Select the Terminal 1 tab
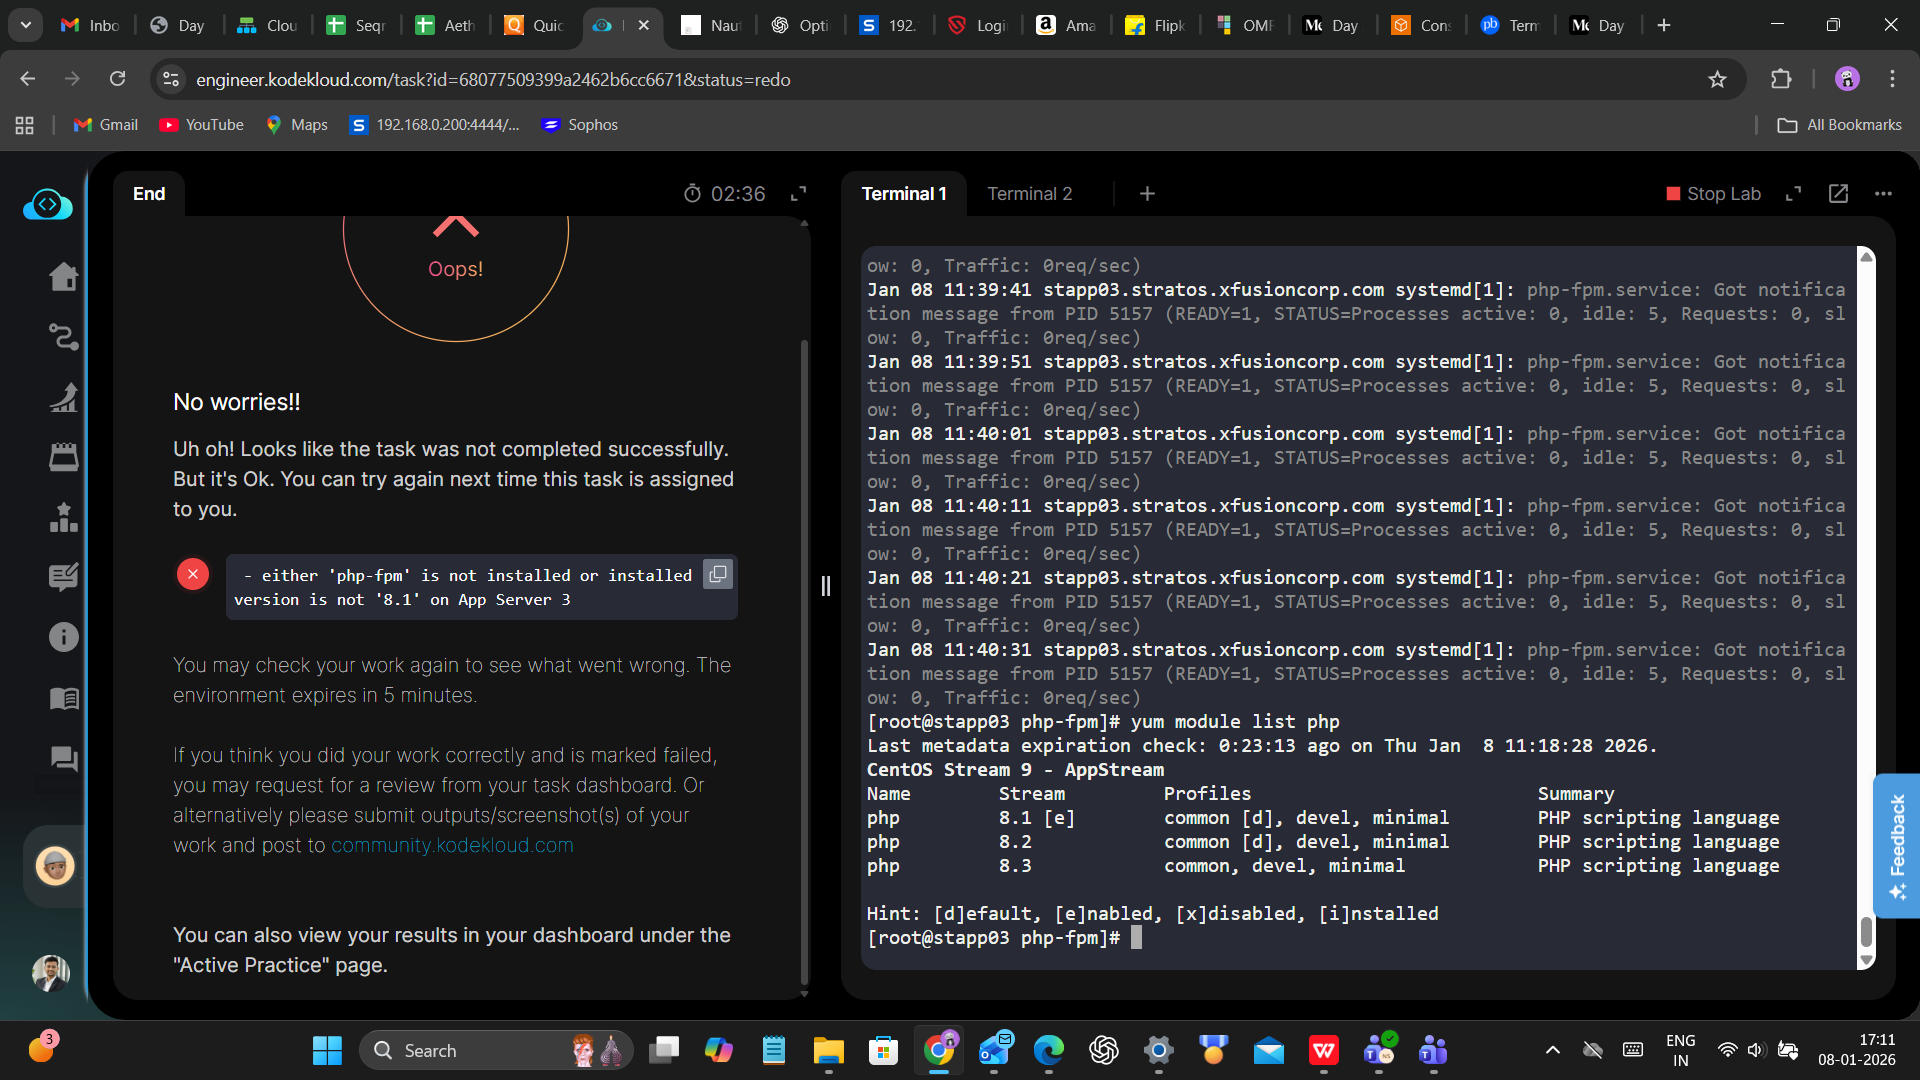This screenshot has height=1080, width=1920. click(x=903, y=194)
